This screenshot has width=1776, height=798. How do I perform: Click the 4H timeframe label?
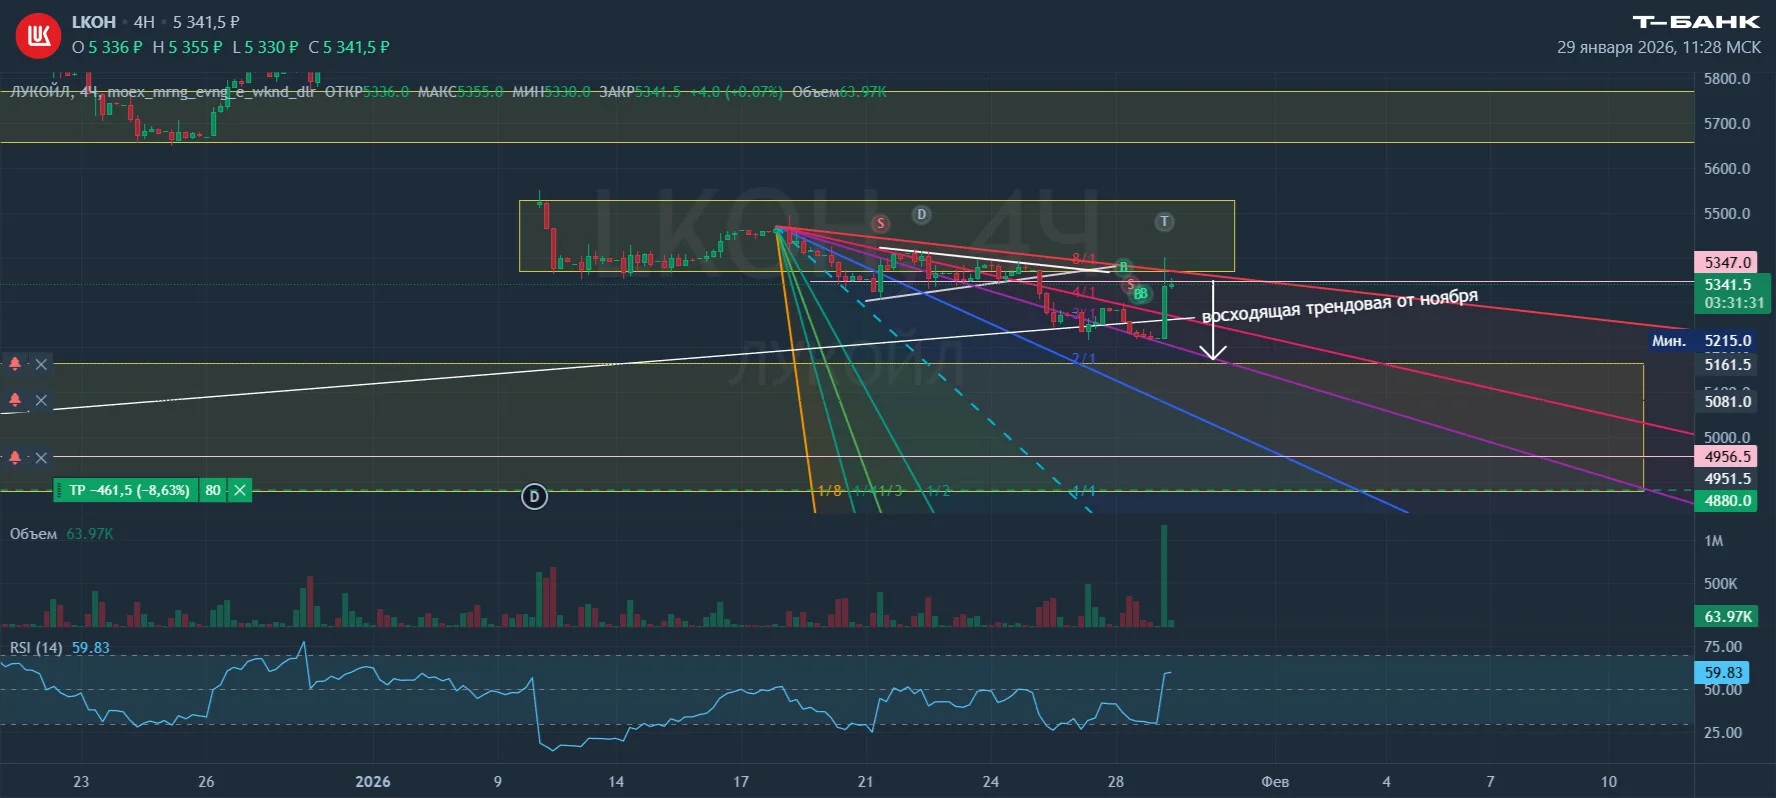144,22
